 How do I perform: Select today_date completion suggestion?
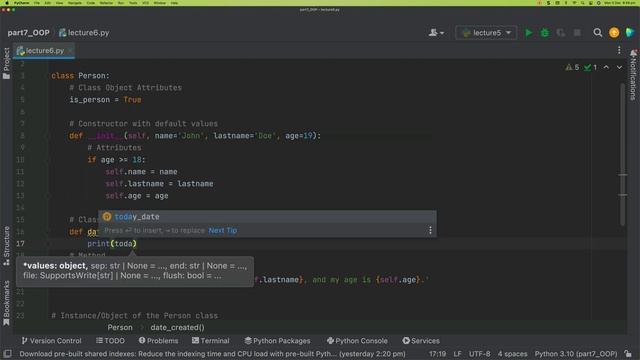click(x=267, y=217)
